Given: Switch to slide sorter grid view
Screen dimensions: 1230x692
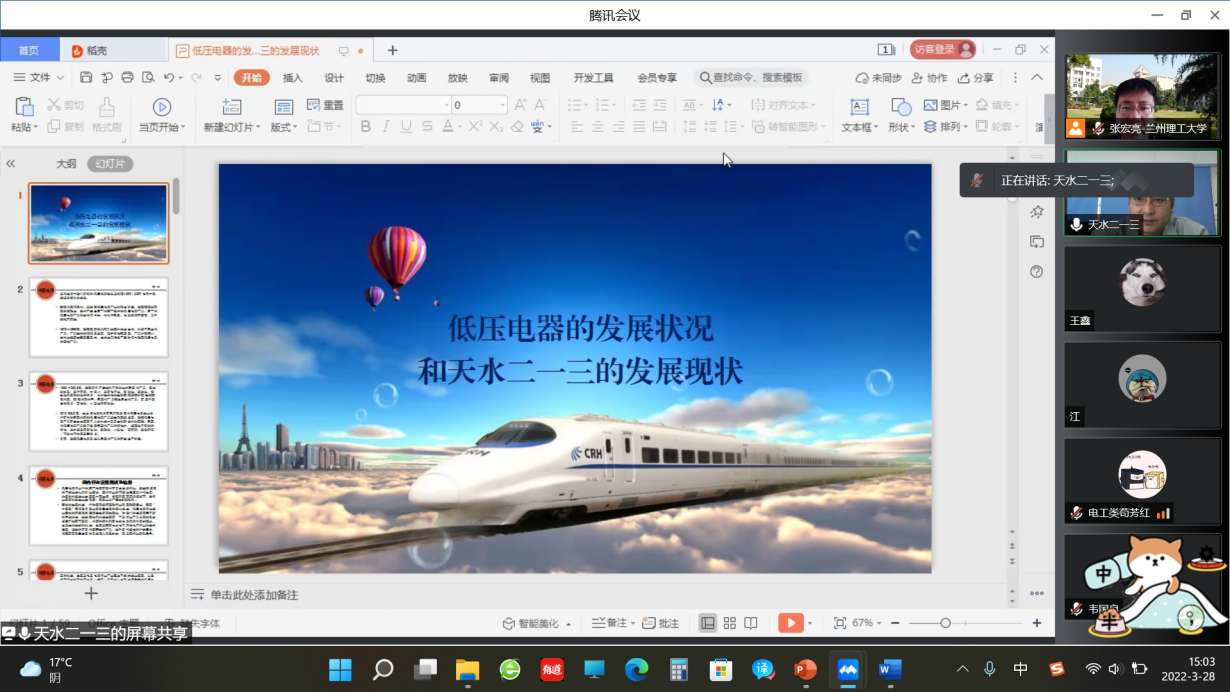Looking at the screenshot, I should coord(729,623).
